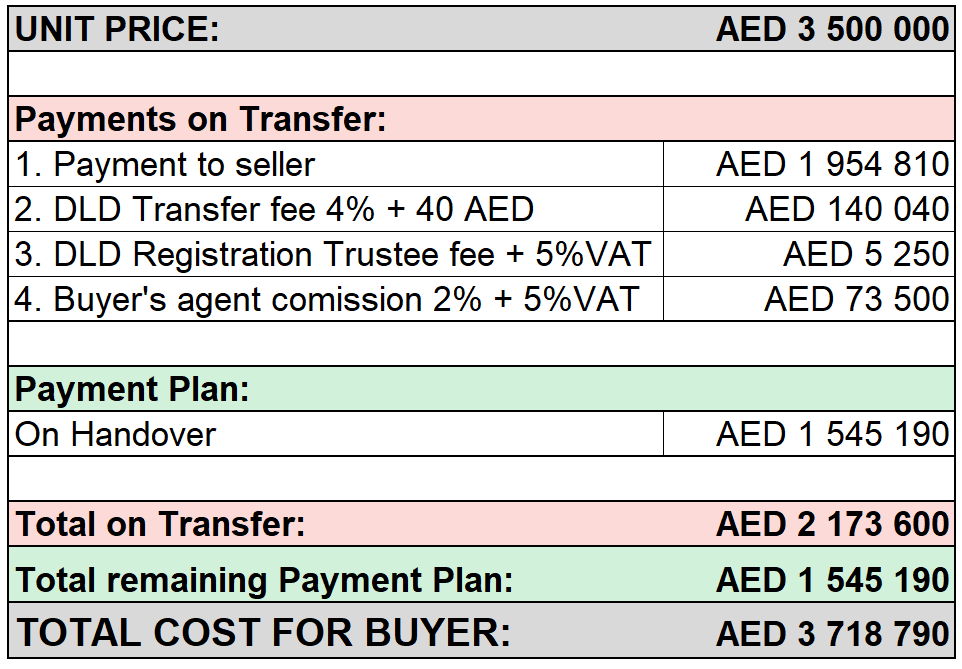Click the Total on Transfer label

tap(160, 524)
